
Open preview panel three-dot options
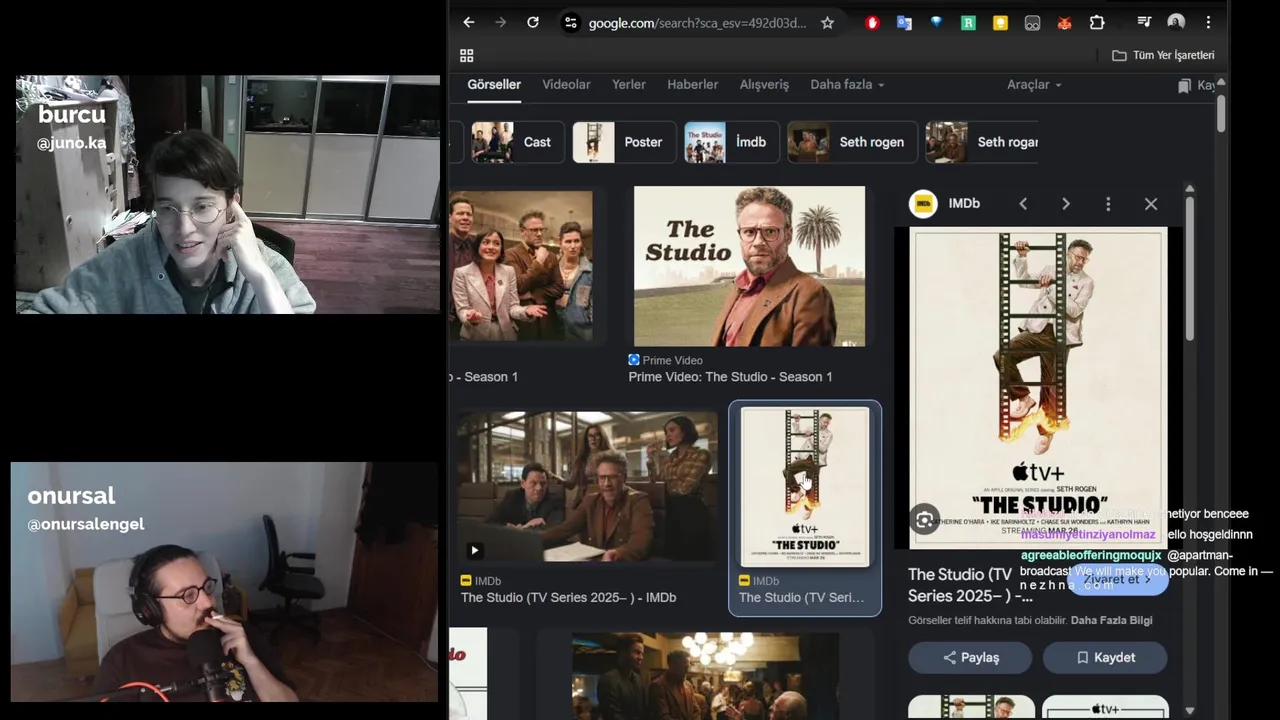point(1108,204)
